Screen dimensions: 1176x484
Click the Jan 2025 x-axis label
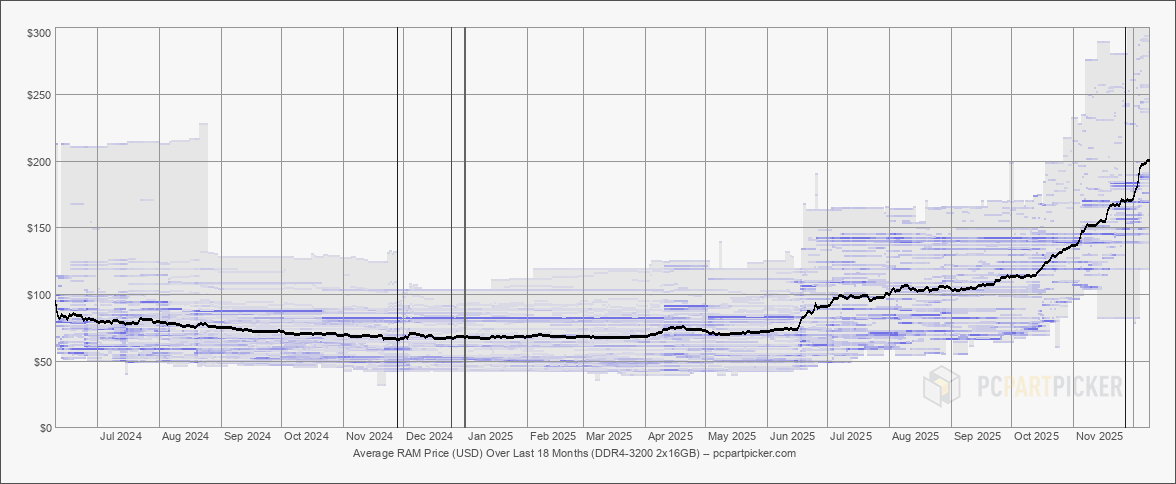click(491, 437)
